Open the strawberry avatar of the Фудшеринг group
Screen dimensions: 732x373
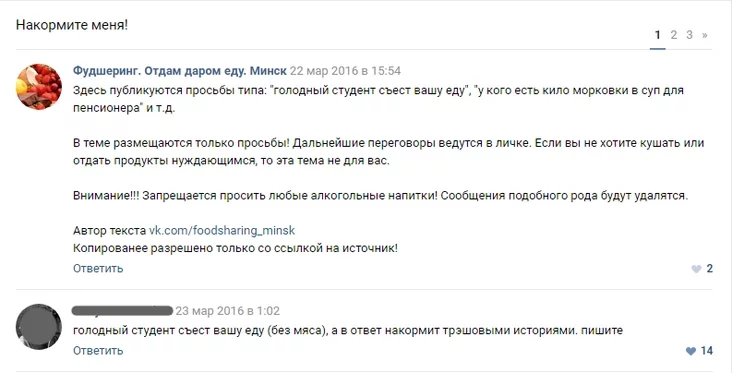(39, 87)
